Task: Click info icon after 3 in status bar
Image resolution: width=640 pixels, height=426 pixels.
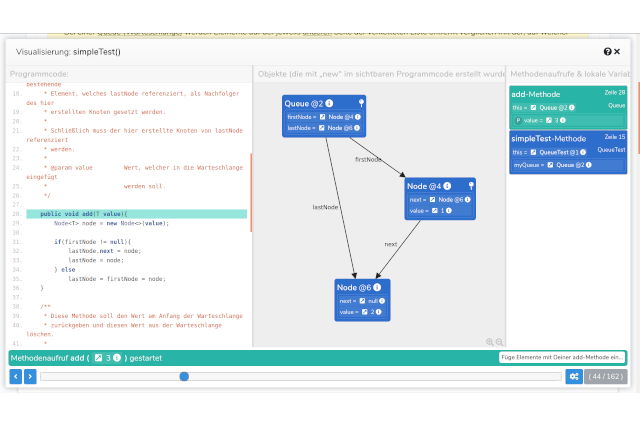Action: (x=117, y=358)
